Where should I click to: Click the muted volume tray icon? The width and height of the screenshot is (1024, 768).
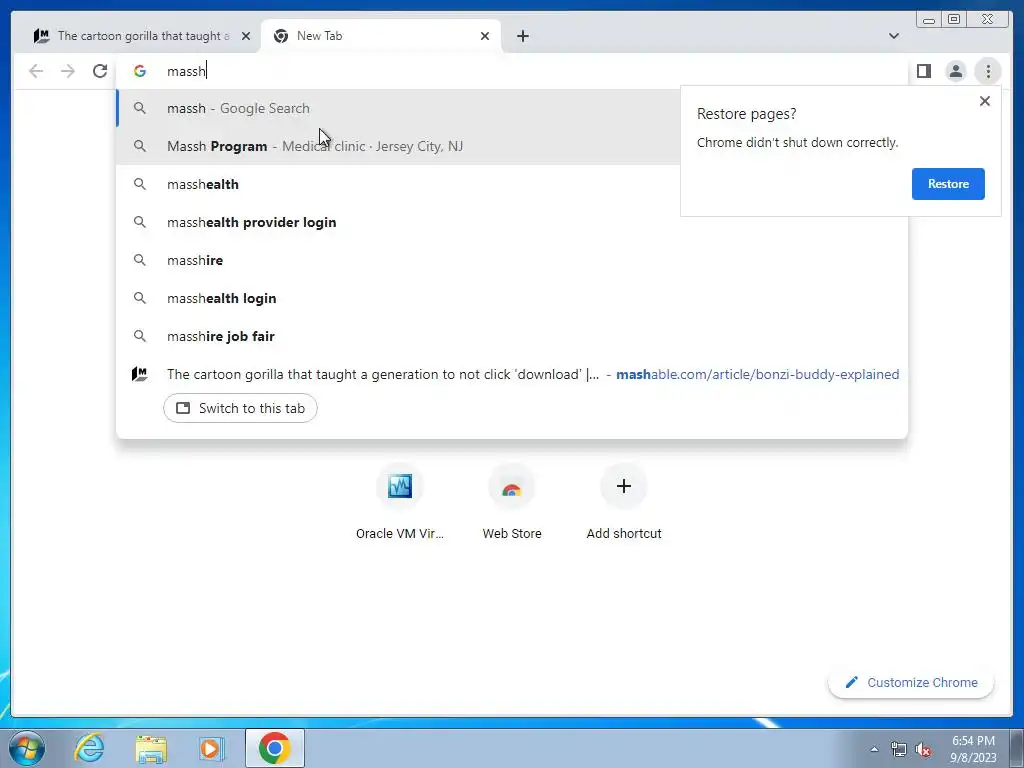coord(923,750)
